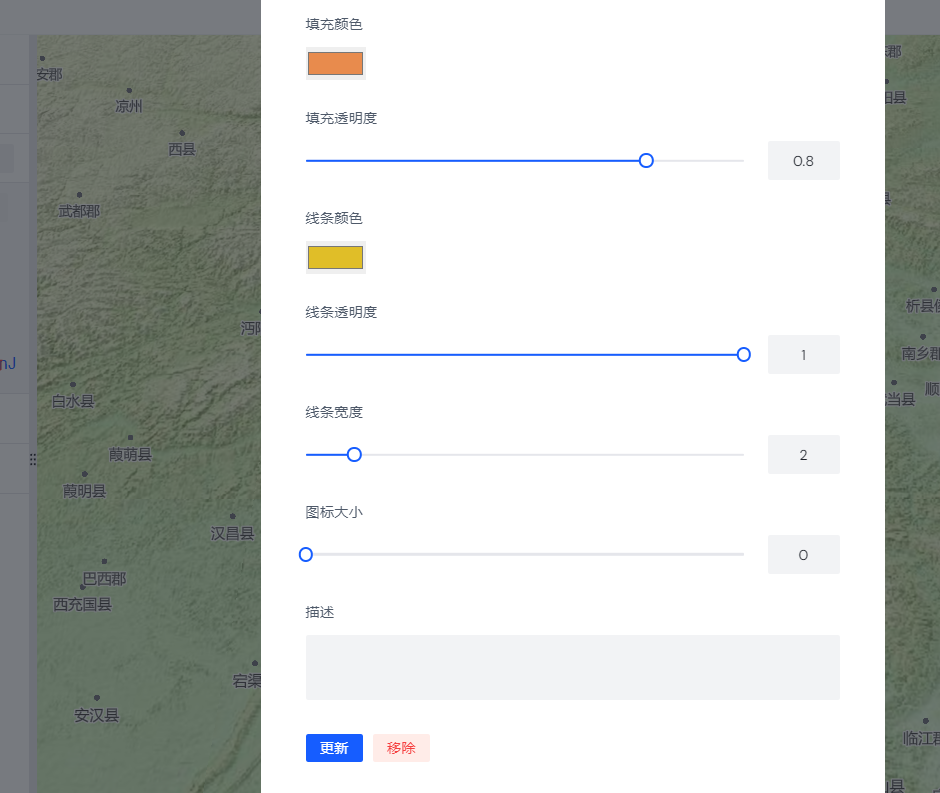Screen dimensions: 940x793
Task: Click the left panel resize grip handle
Action: point(33,459)
